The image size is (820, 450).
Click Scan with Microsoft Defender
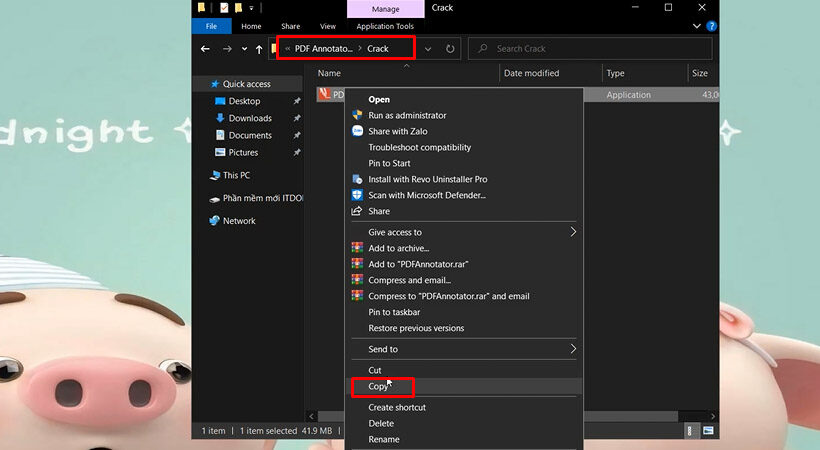[x=426, y=195]
